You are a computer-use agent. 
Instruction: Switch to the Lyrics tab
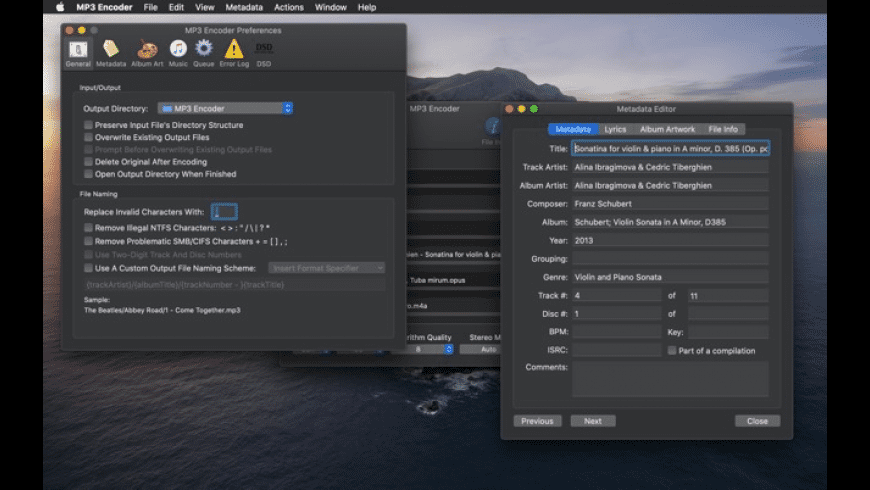[x=615, y=129]
